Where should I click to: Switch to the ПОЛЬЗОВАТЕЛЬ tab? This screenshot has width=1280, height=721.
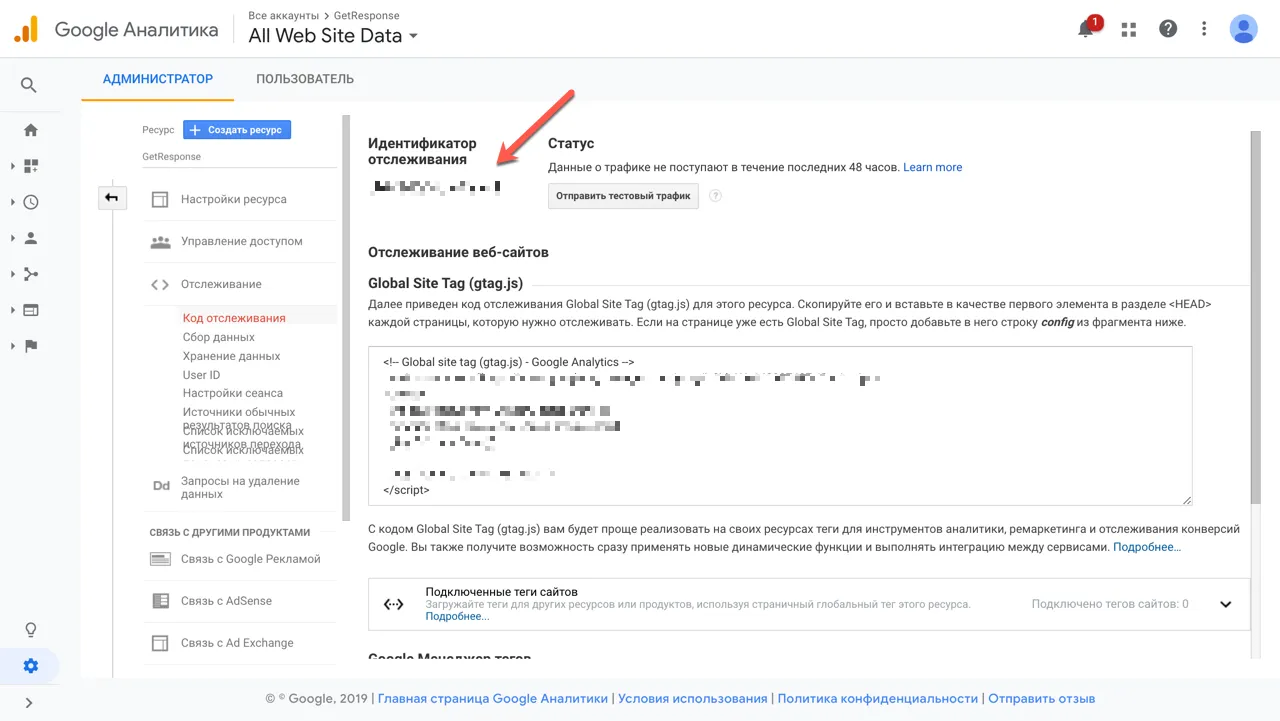305,79
